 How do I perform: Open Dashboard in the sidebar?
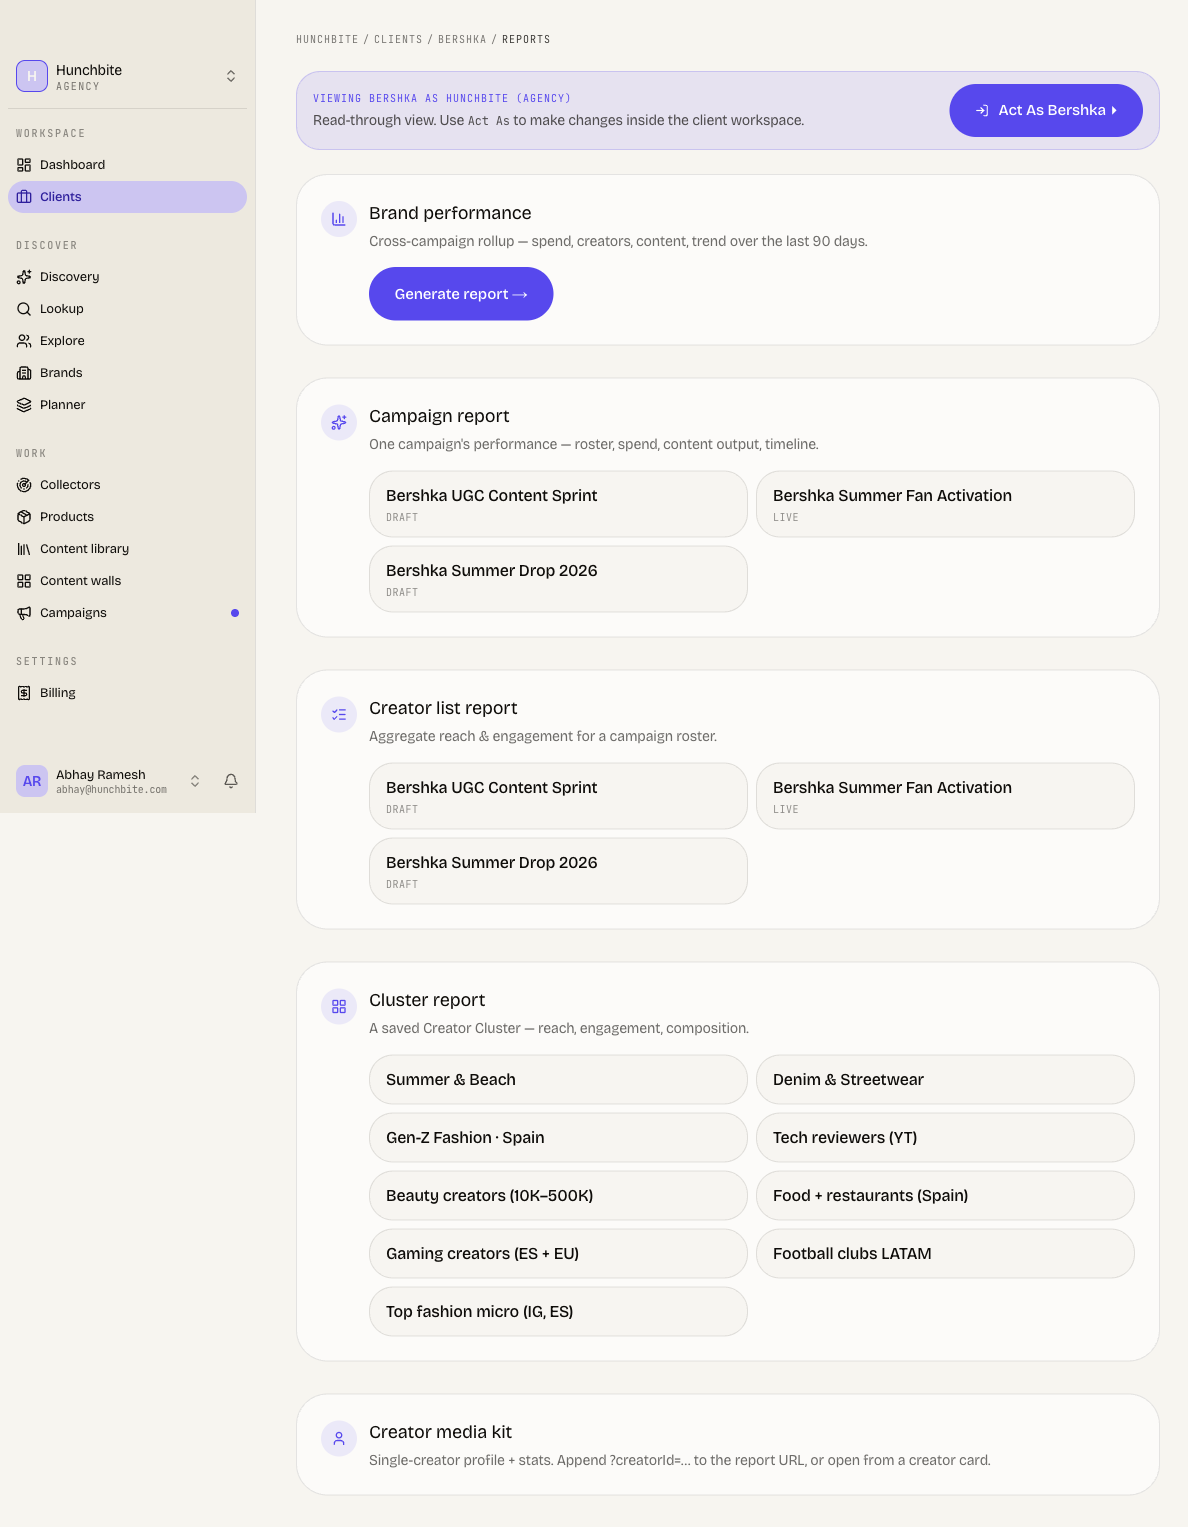click(127, 165)
